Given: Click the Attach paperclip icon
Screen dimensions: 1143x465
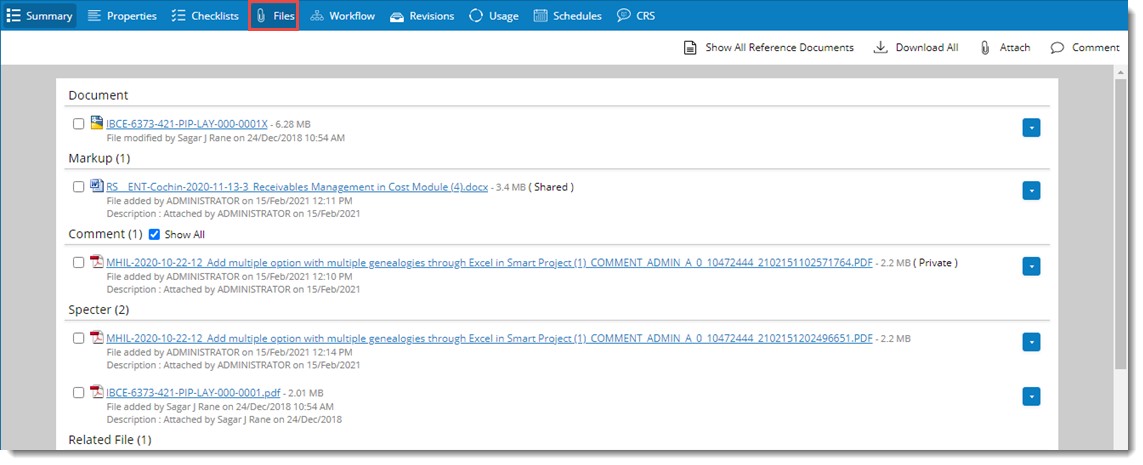Looking at the screenshot, I should click(985, 48).
